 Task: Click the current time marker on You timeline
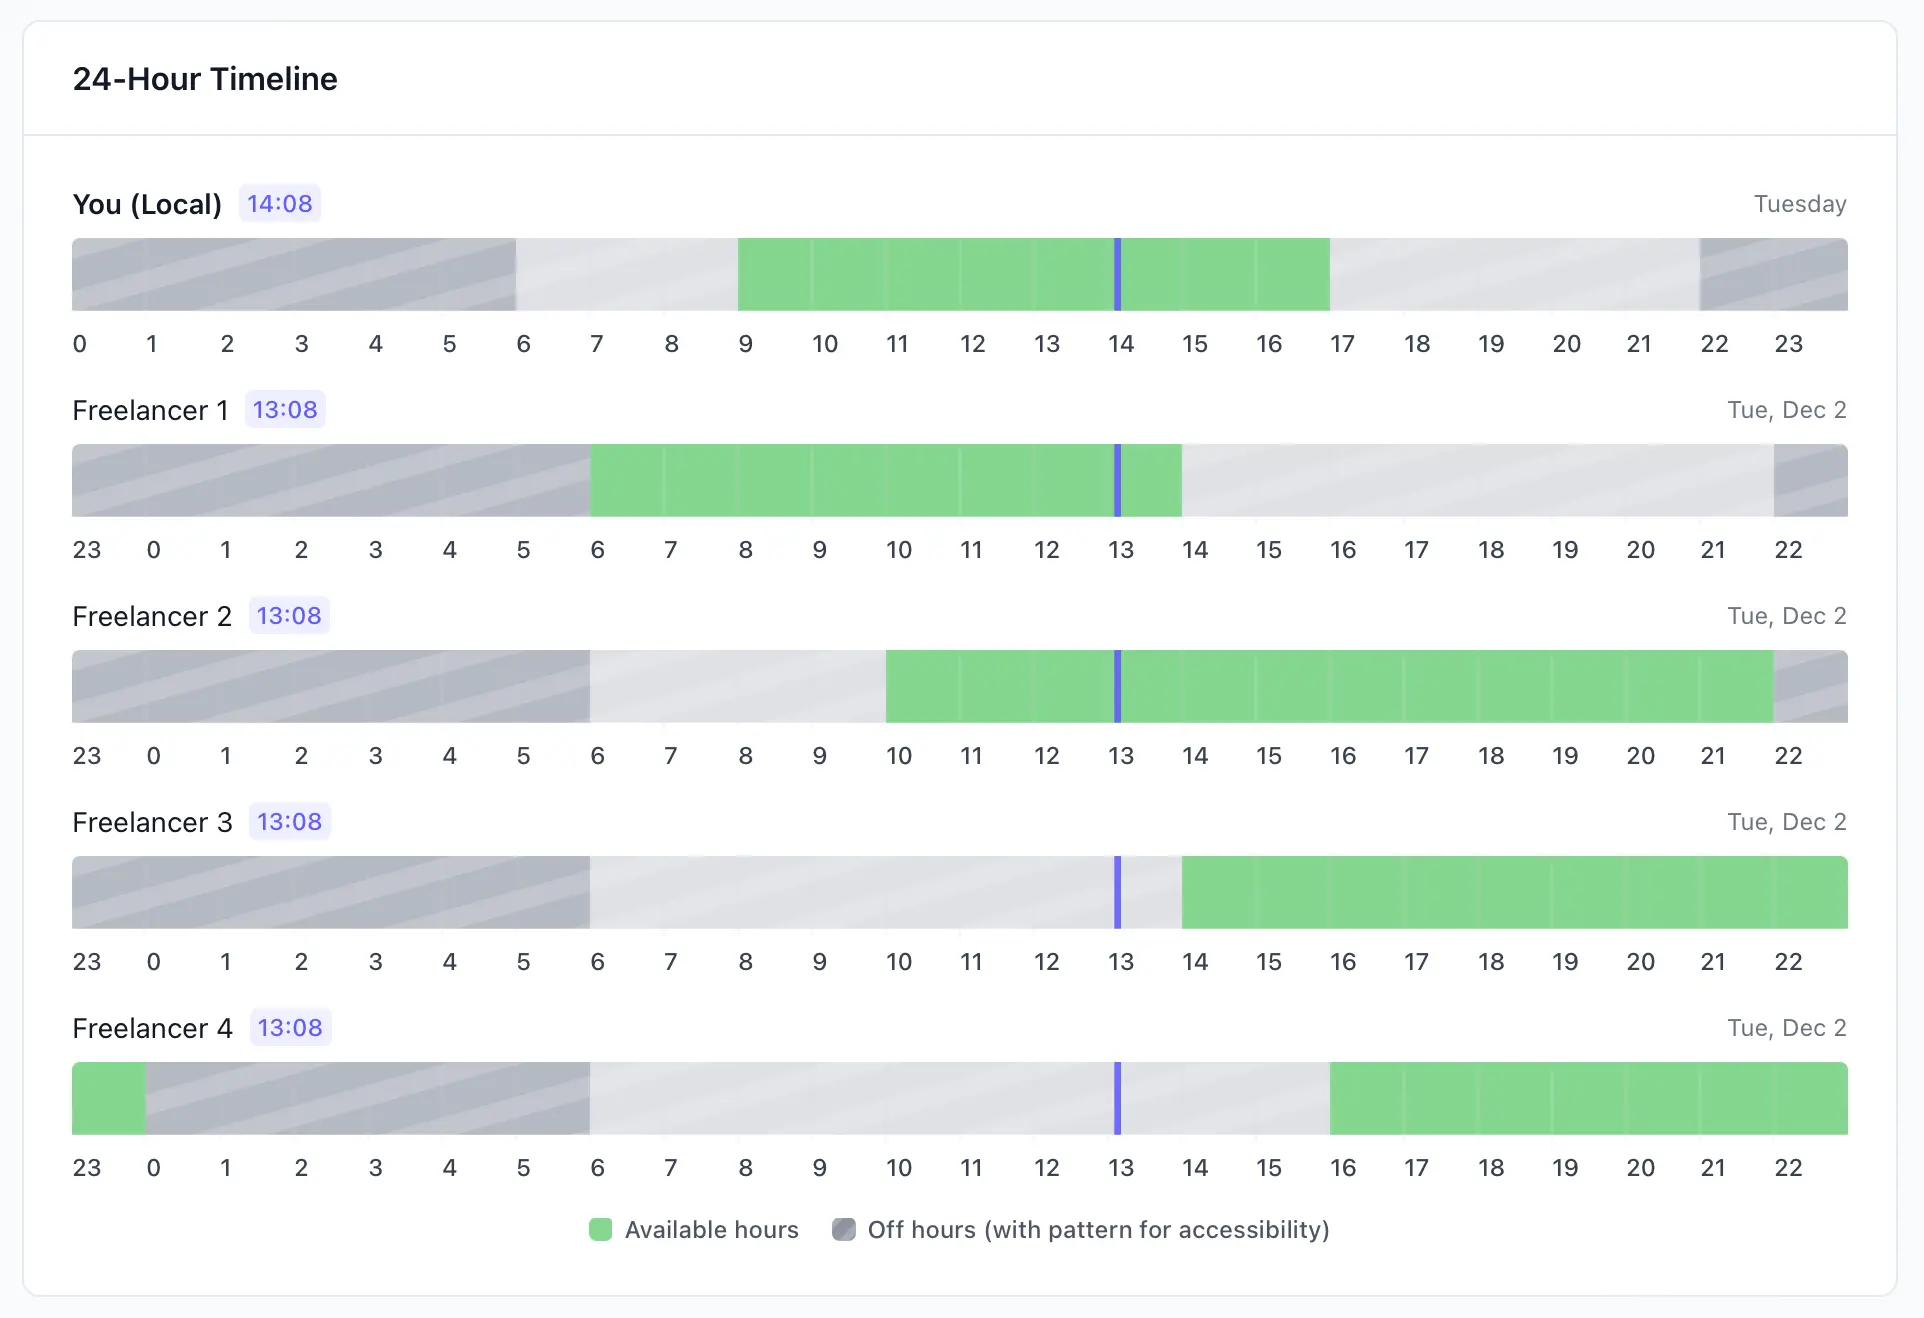click(1117, 275)
